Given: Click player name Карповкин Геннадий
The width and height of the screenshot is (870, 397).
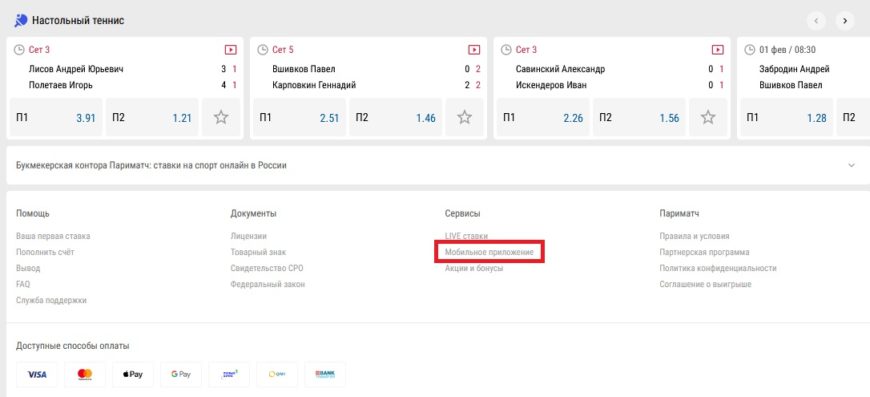Looking at the screenshot, I should [x=314, y=85].
